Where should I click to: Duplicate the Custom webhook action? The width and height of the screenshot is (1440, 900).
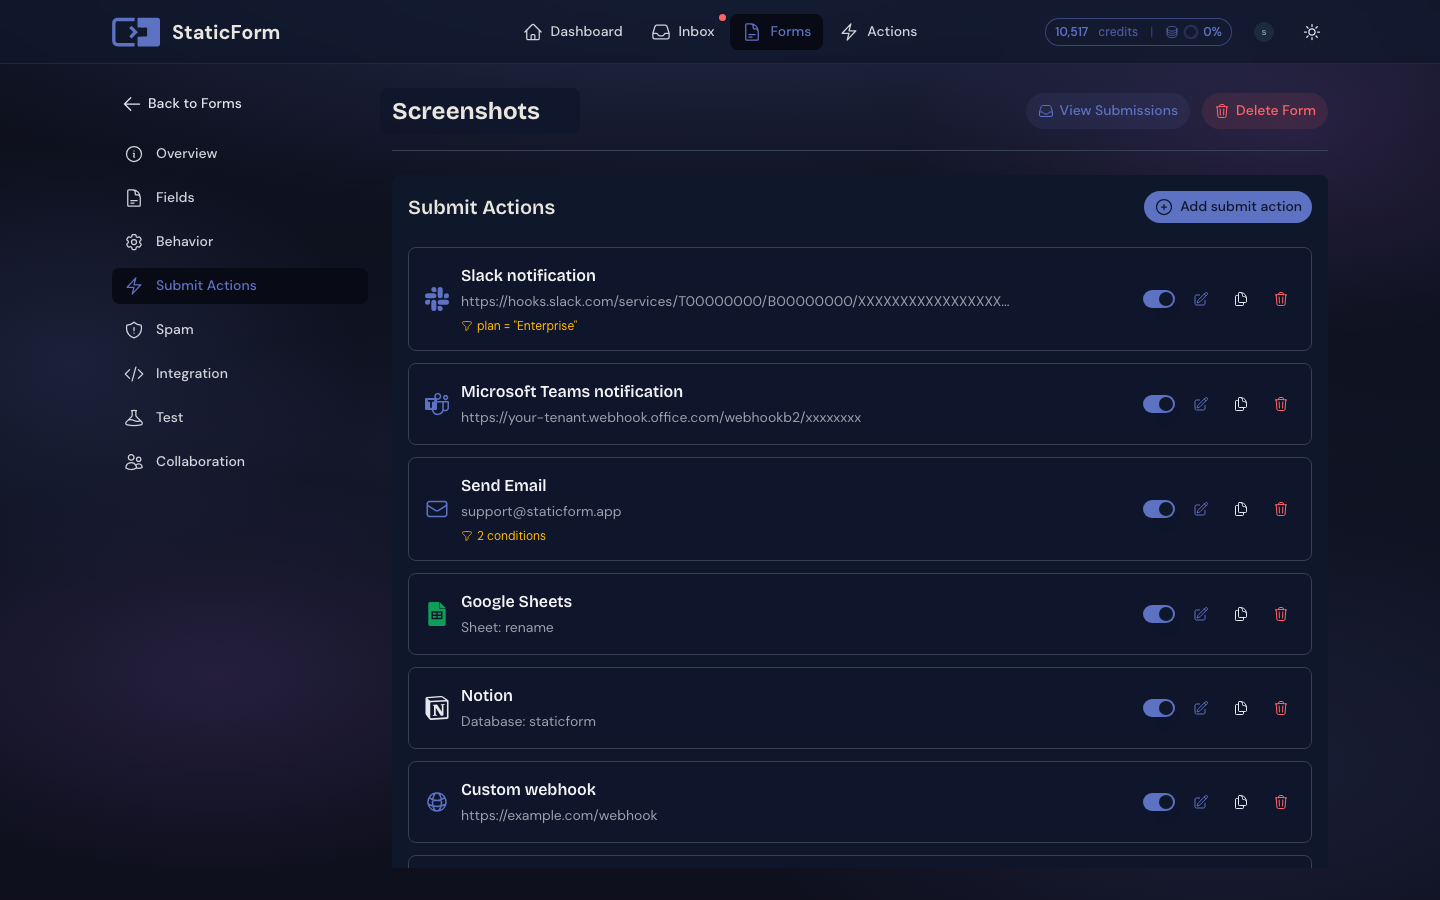1241,802
